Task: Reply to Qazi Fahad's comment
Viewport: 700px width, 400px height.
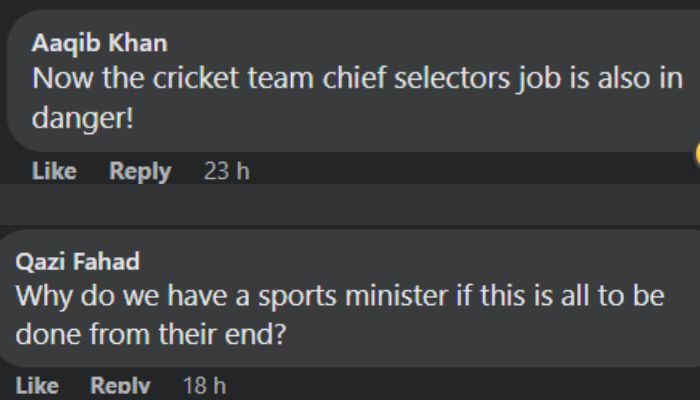Action: tap(120, 386)
